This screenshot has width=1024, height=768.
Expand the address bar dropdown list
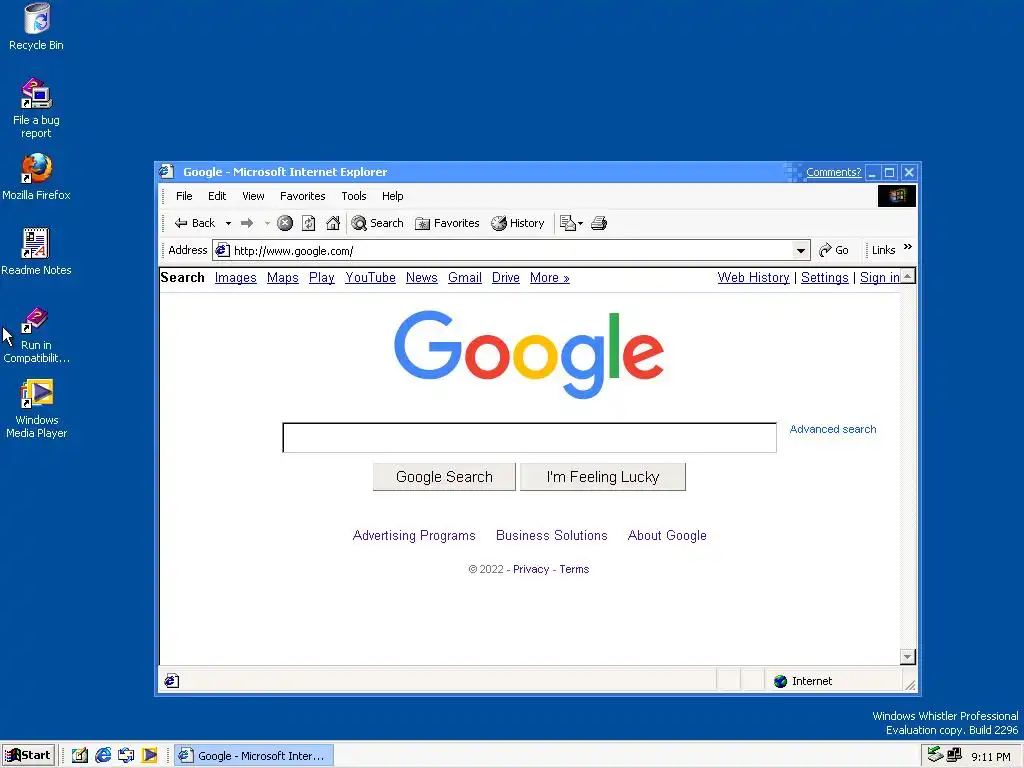801,251
